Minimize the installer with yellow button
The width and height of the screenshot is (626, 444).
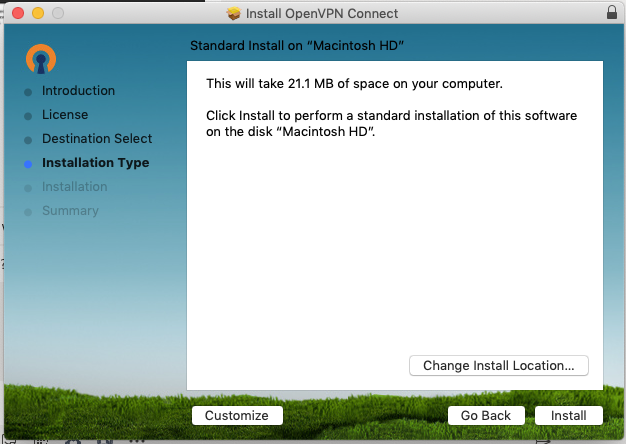tap(38, 13)
